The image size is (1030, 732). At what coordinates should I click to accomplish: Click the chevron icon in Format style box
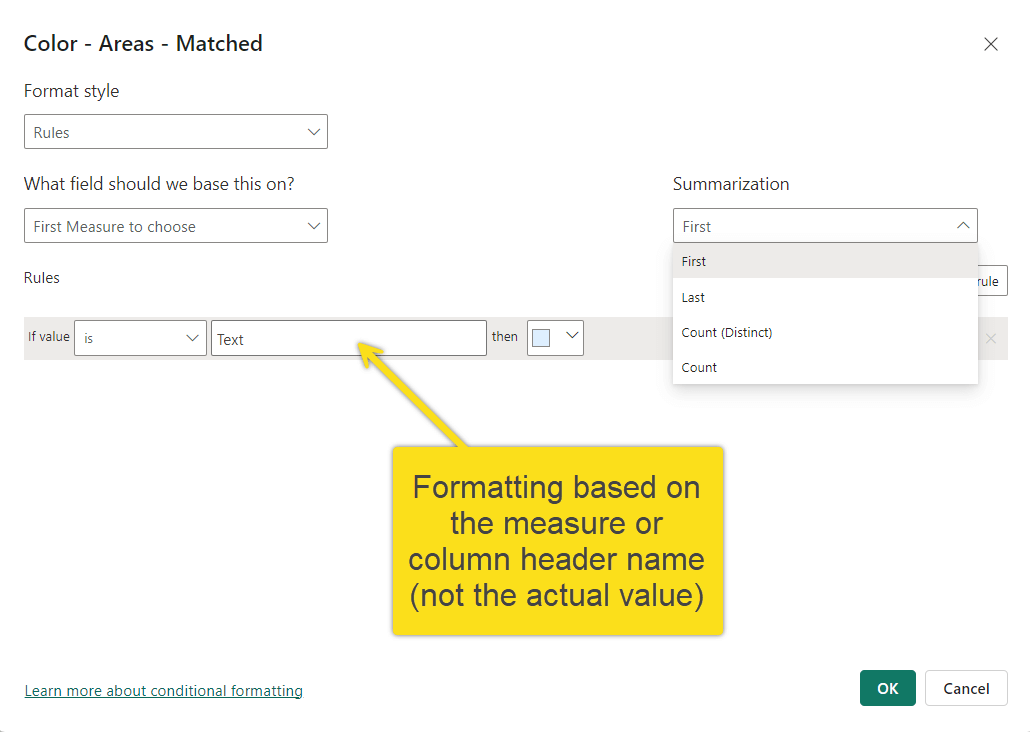313,132
